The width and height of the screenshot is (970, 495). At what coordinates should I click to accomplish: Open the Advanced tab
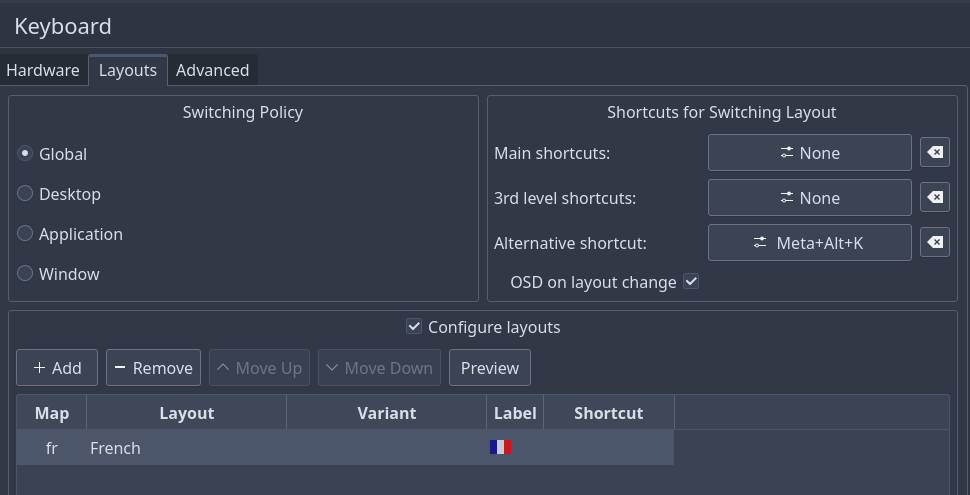[212, 70]
